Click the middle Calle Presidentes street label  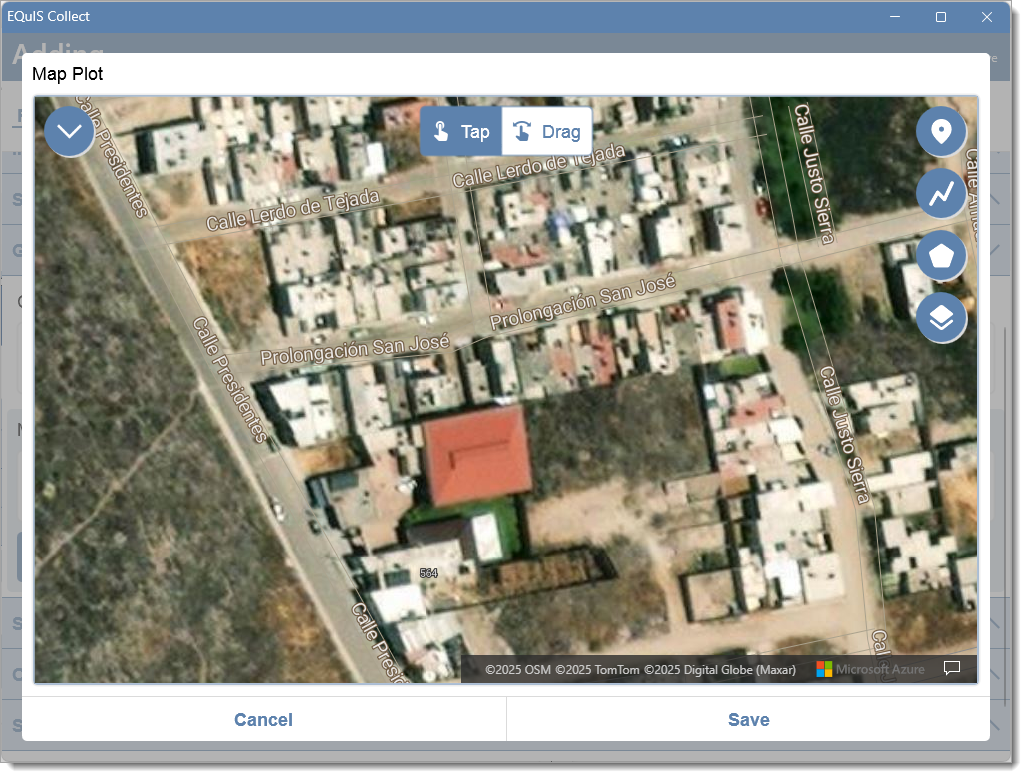(x=230, y=380)
